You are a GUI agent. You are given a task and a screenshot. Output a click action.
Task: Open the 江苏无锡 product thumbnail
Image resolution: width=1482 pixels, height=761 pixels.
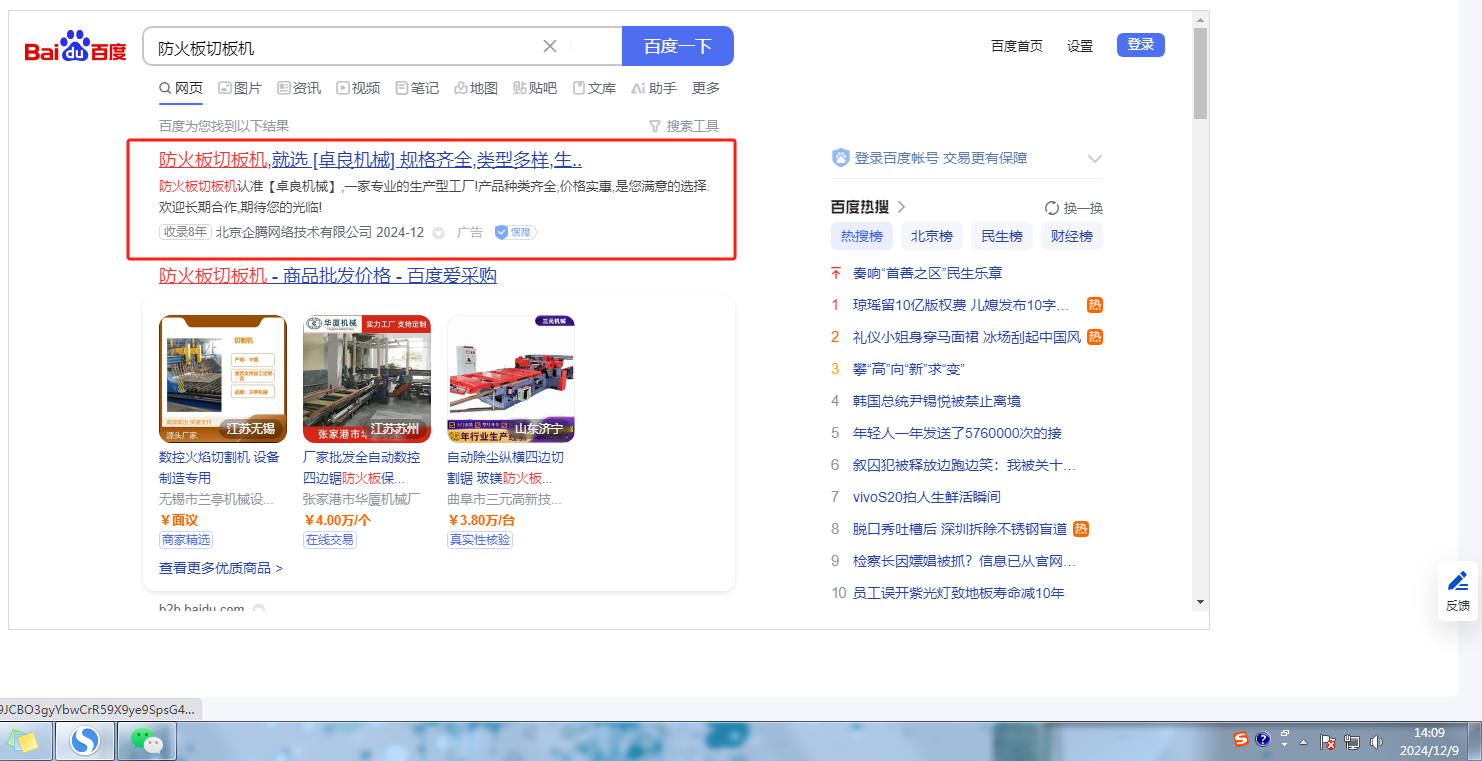[223, 379]
